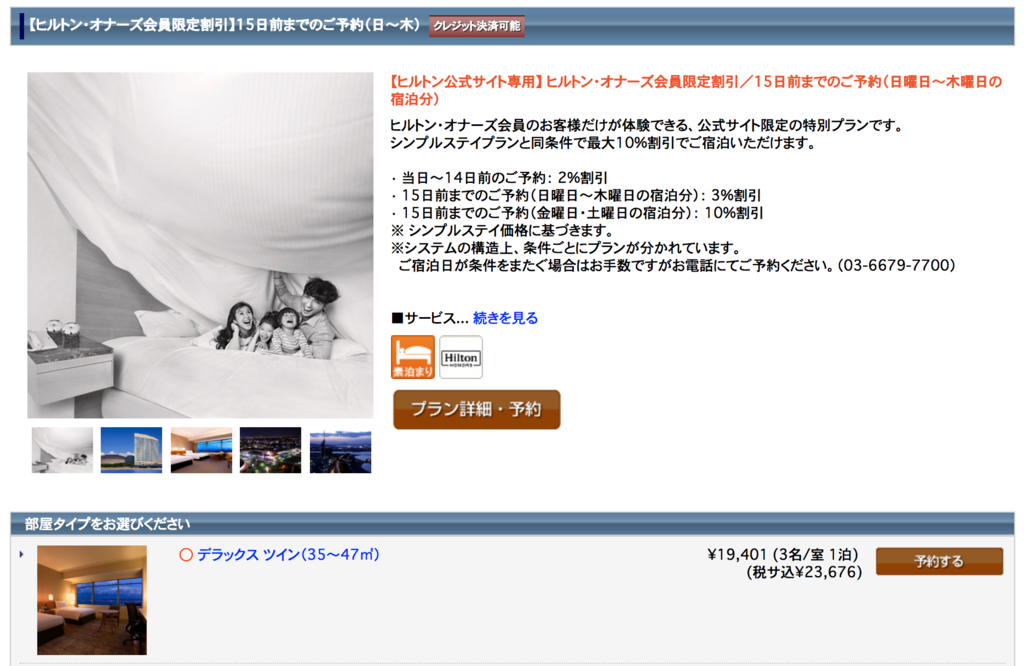Open プラン詳細・予約 button
Image resolution: width=1024 pixels, height=666 pixels.
click(x=477, y=409)
